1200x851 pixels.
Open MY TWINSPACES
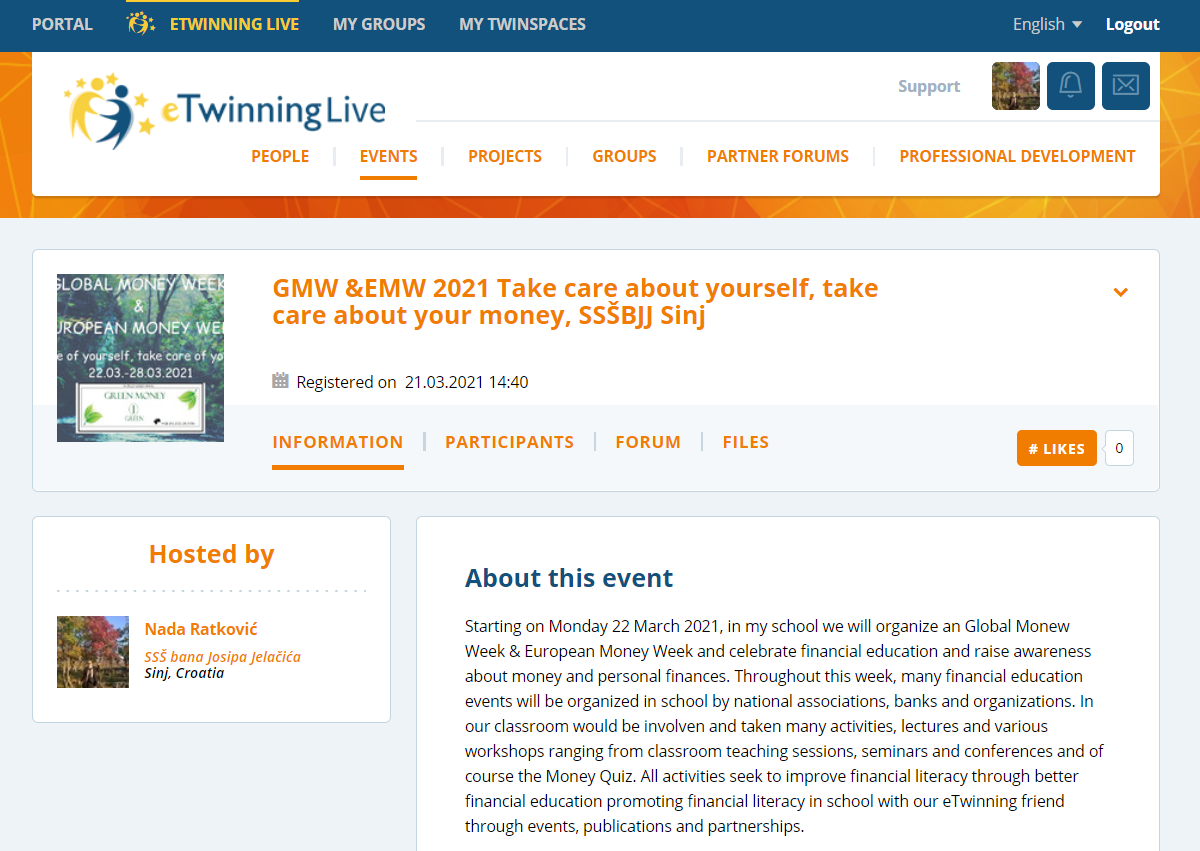point(522,24)
